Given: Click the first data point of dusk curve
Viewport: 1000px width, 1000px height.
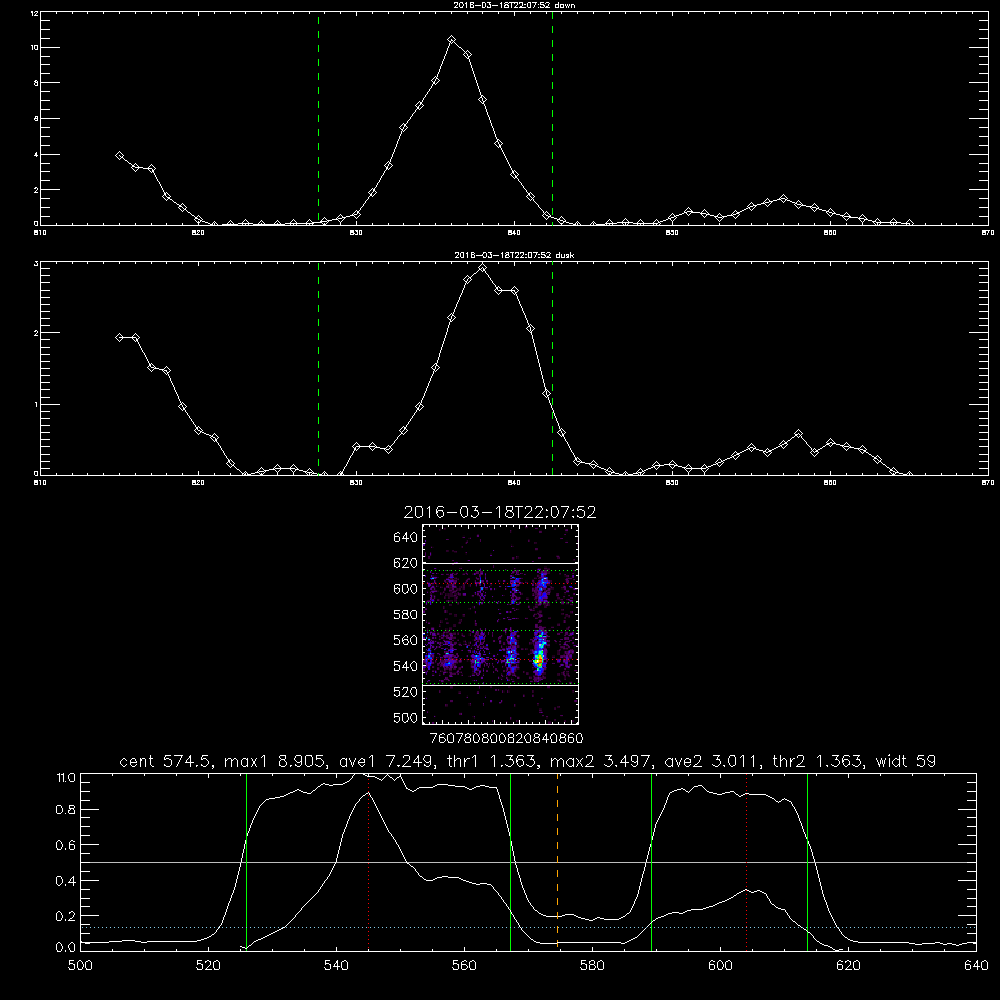Looking at the screenshot, I should [x=119, y=337].
